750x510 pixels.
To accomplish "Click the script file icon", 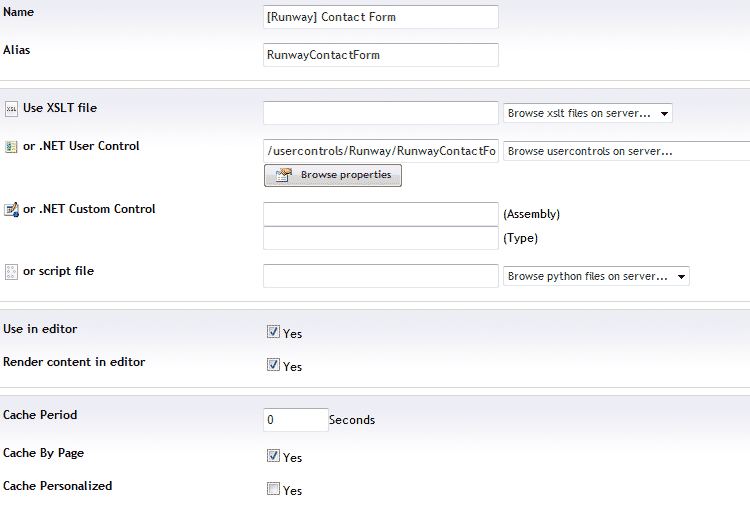I will 11,272.
